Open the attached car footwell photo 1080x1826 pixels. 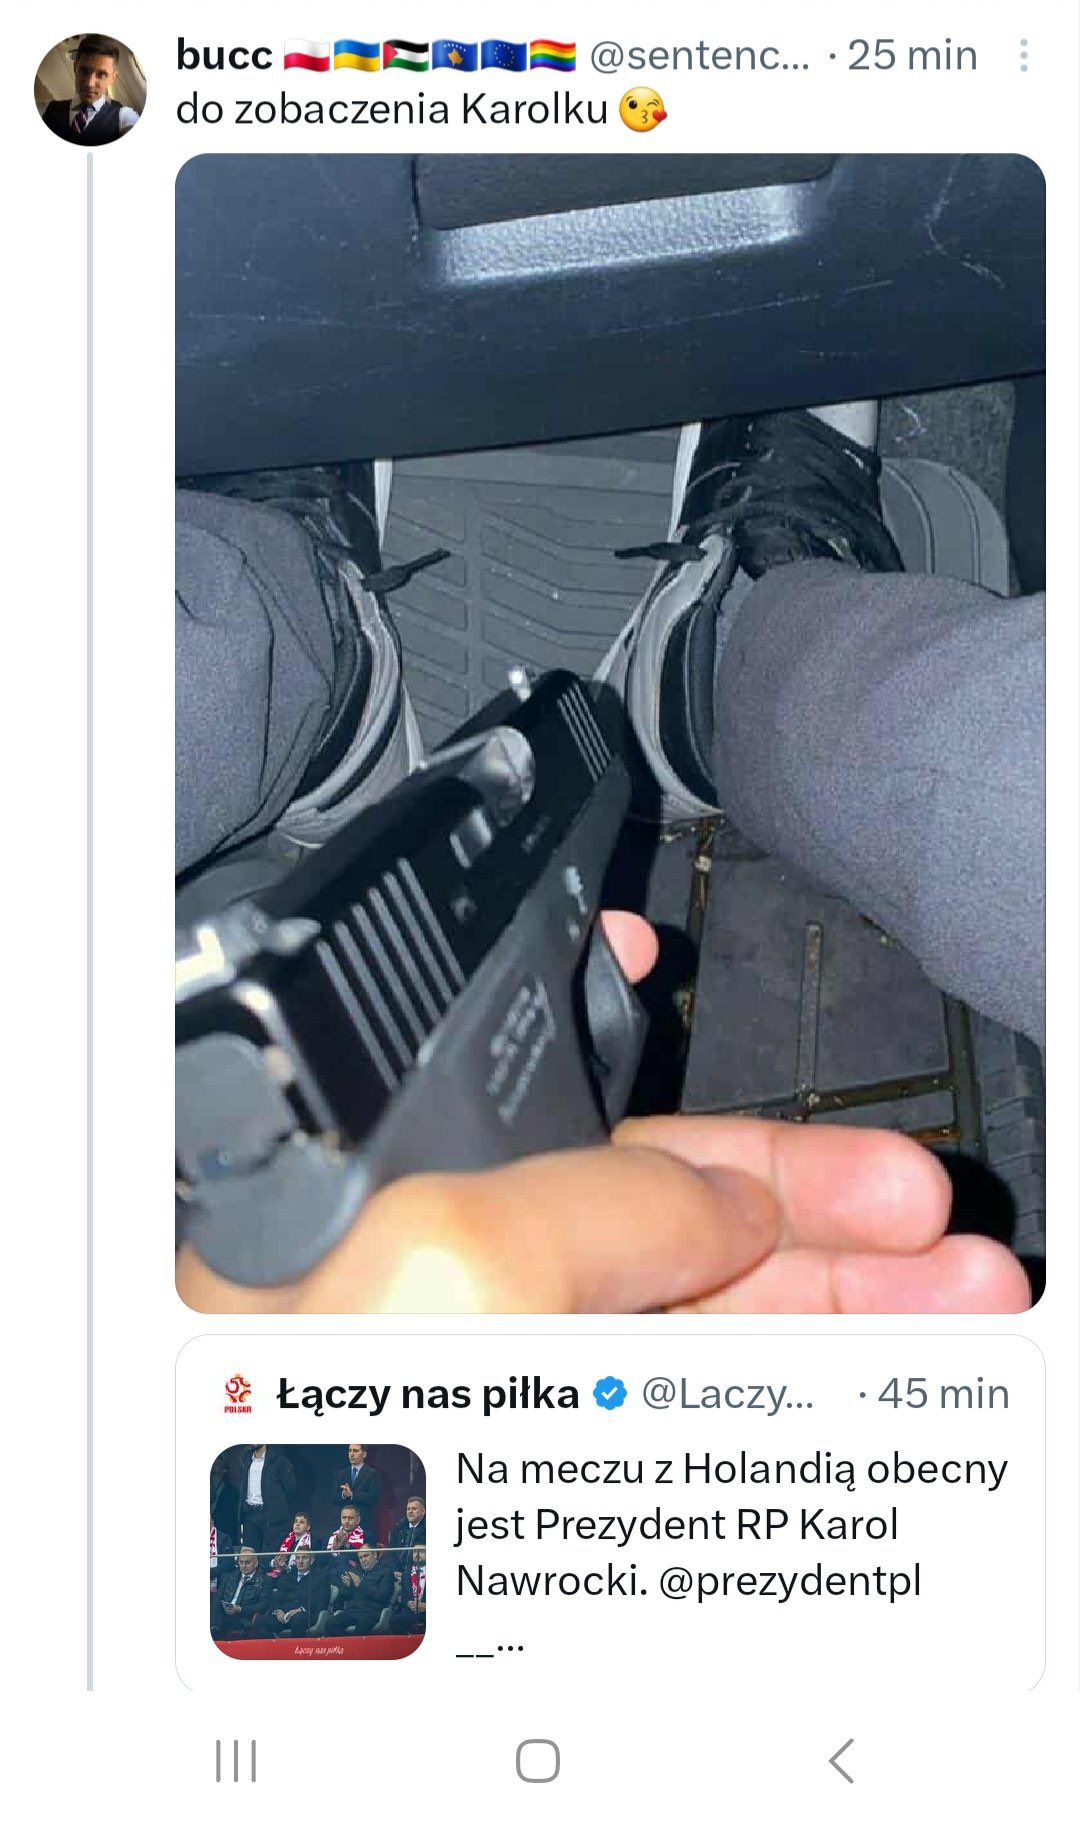[610, 733]
